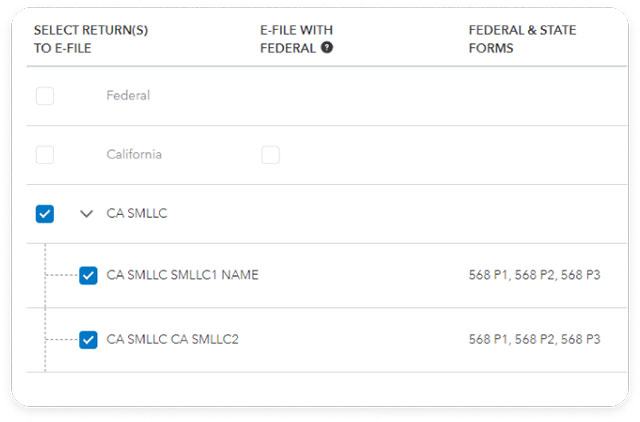This screenshot has height=422, width=640.
Task: Uncheck CA SMLLC CA SMLLC2 checkbox
Action: click(88, 340)
